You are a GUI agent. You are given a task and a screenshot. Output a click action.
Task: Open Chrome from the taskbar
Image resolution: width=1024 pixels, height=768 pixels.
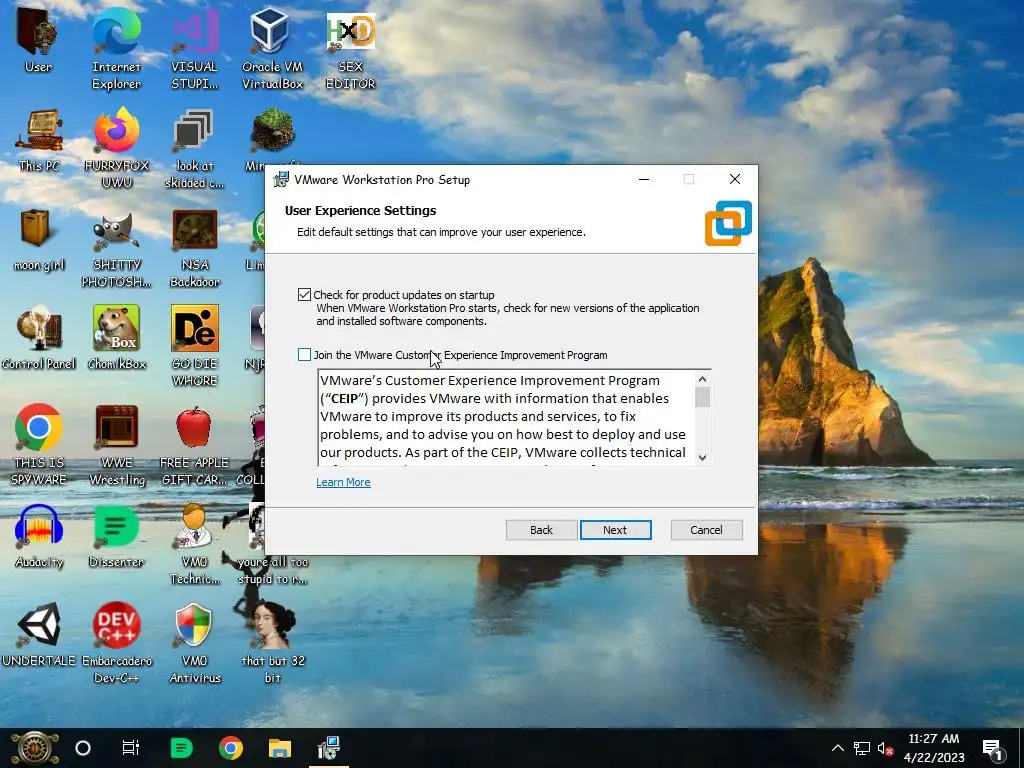[x=231, y=748]
